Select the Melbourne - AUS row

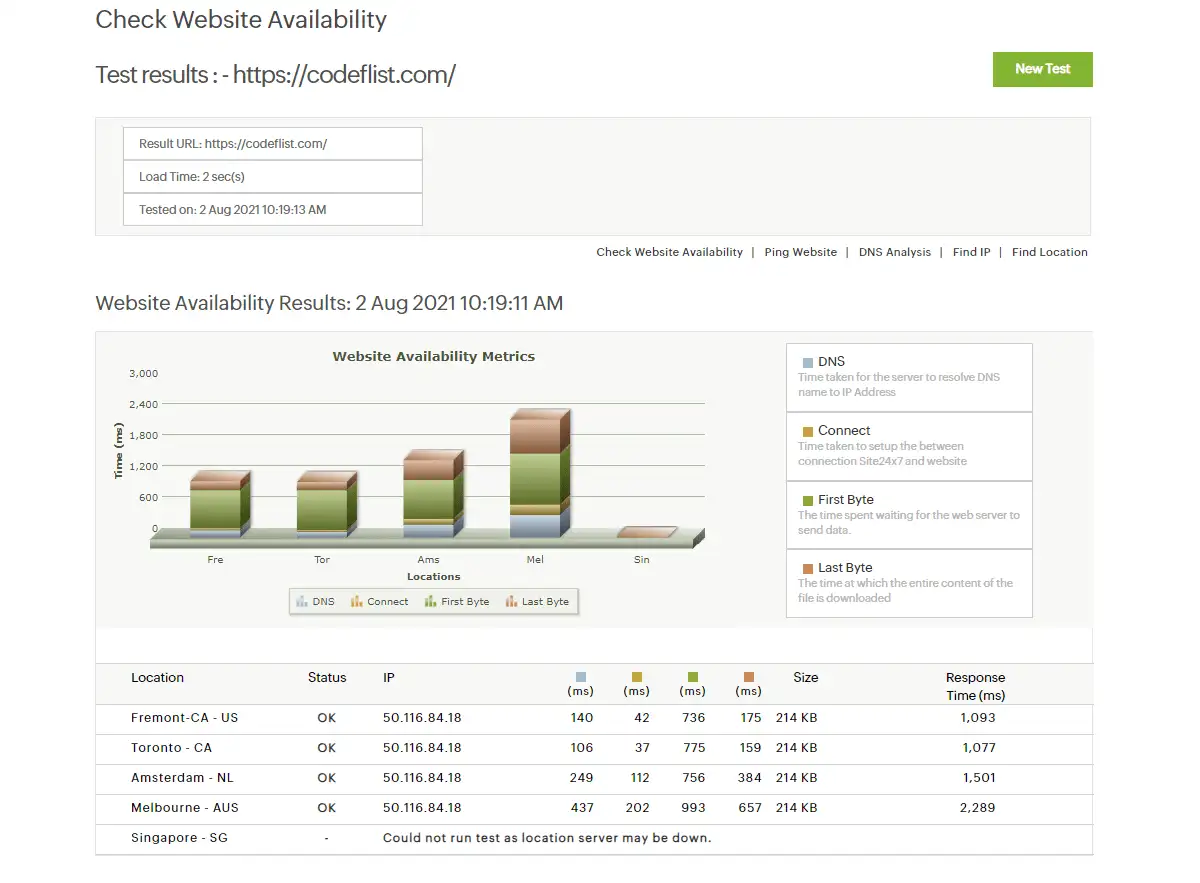pyautogui.click(x=594, y=808)
